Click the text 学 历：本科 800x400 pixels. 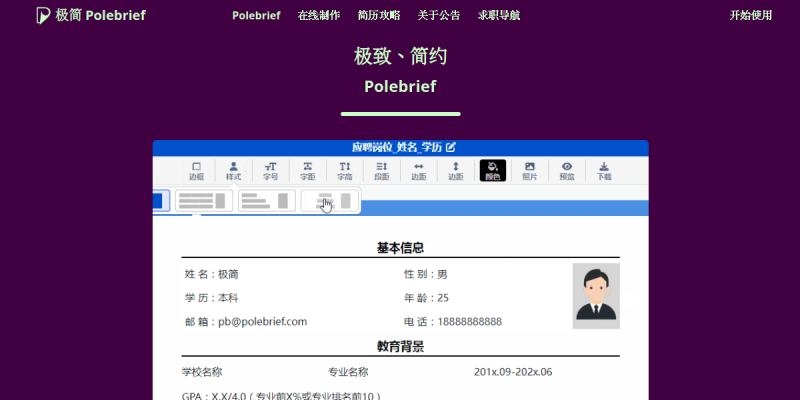coord(211,298)
